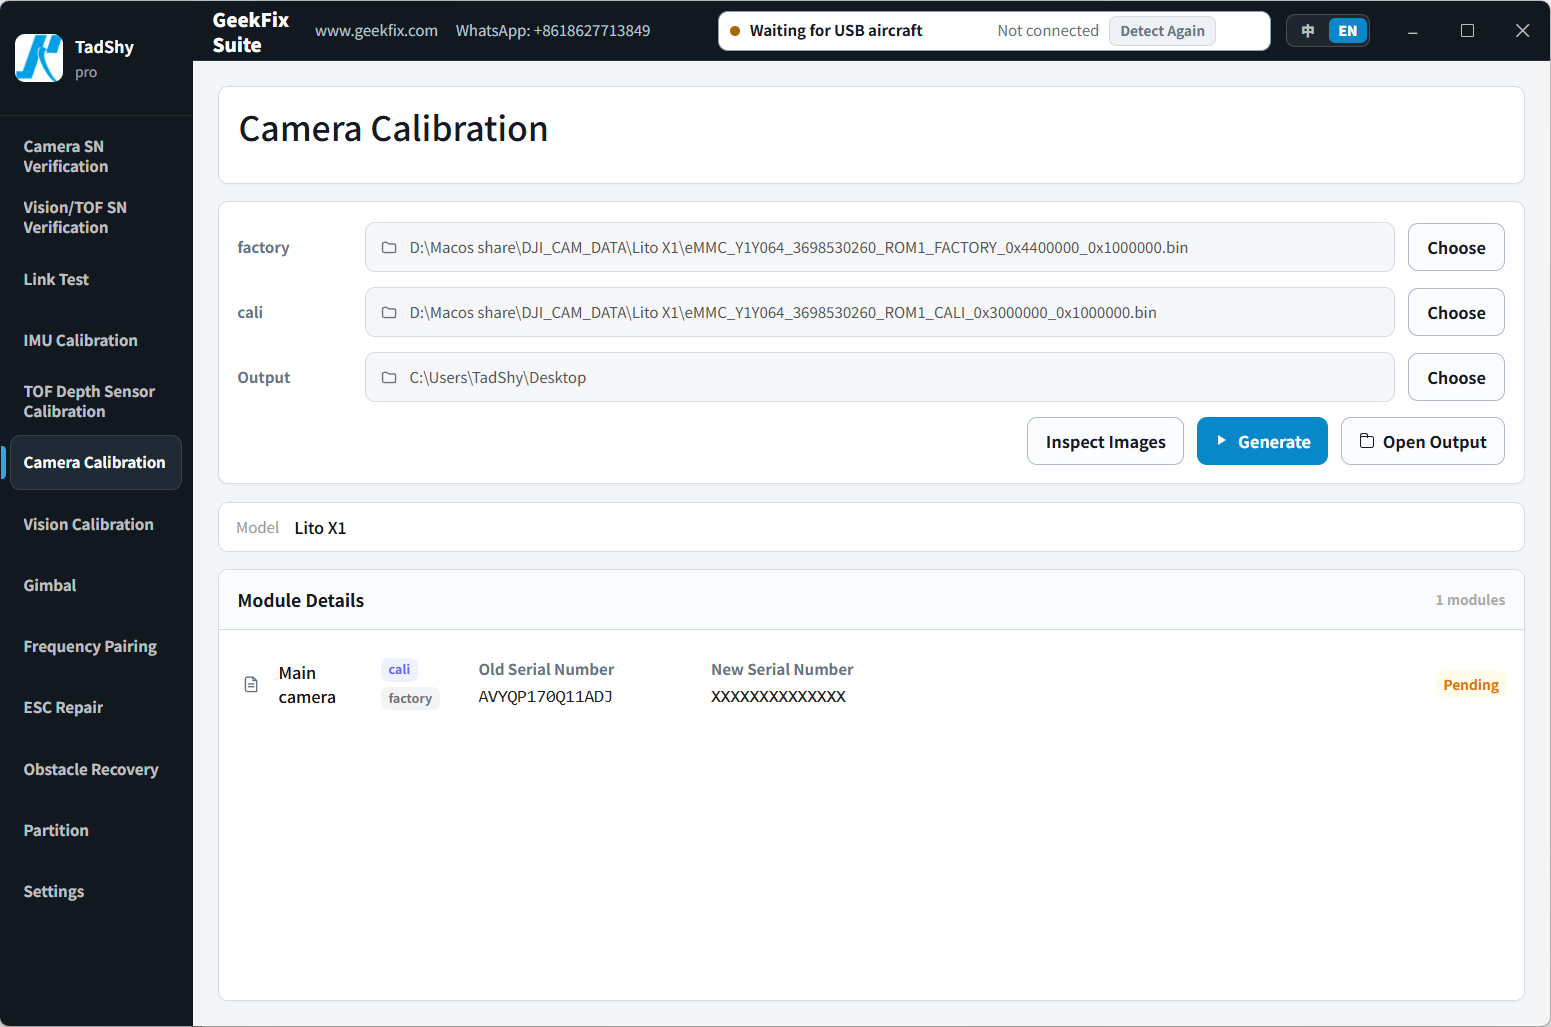The height and width of the screenshot is (1027, 1551).
Task: Click the folder icon in the Output path field
Action: 389,378
